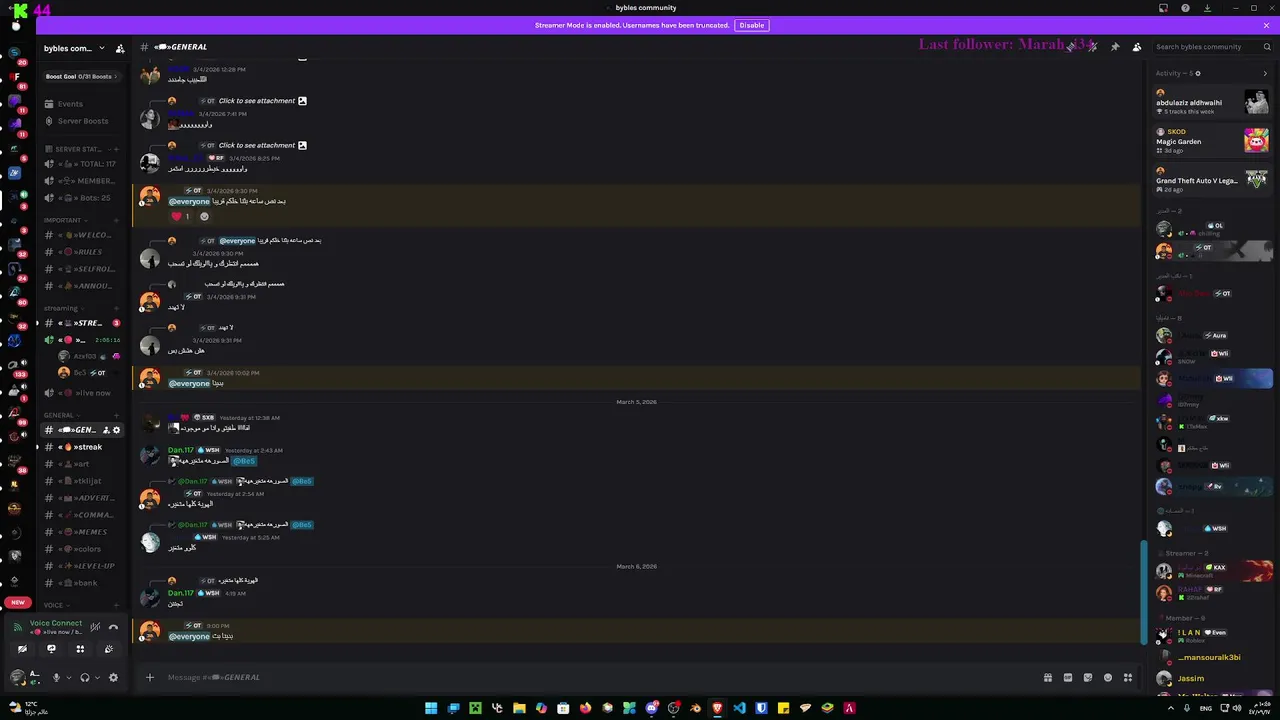Open User Settings gear

(113, 677)
